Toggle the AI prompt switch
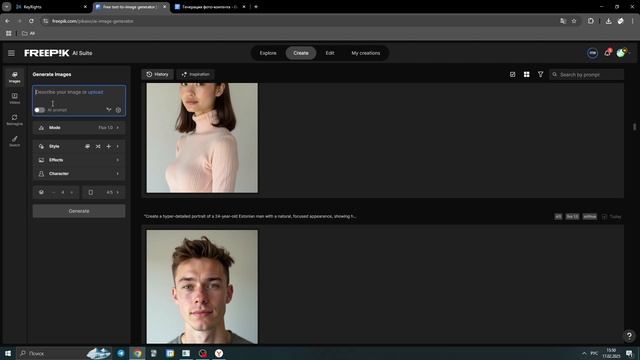Image resolution: width=640 pixels, height=360 pixels. tap(40, 110)
